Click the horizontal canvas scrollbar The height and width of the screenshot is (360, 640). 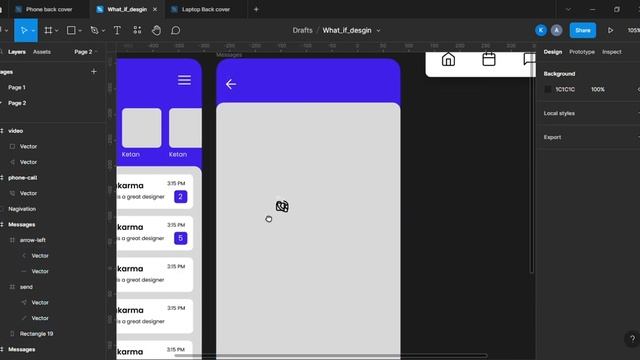point(331,356)
